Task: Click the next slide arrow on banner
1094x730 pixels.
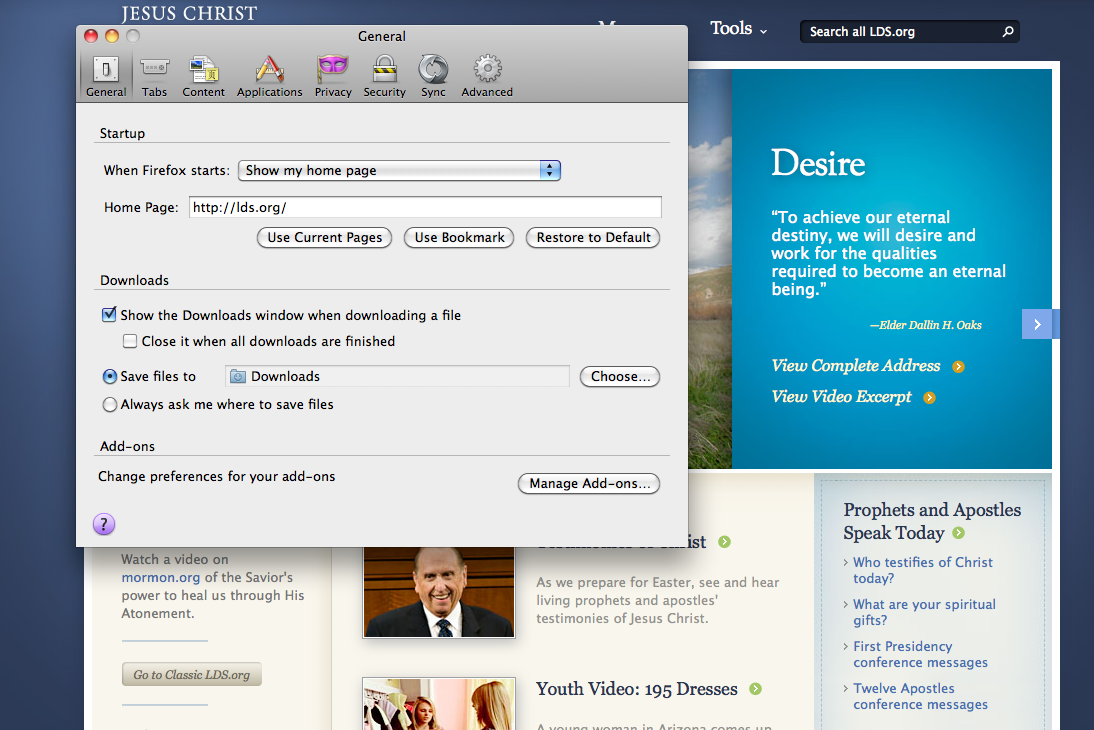Action: coord(1037,325)
